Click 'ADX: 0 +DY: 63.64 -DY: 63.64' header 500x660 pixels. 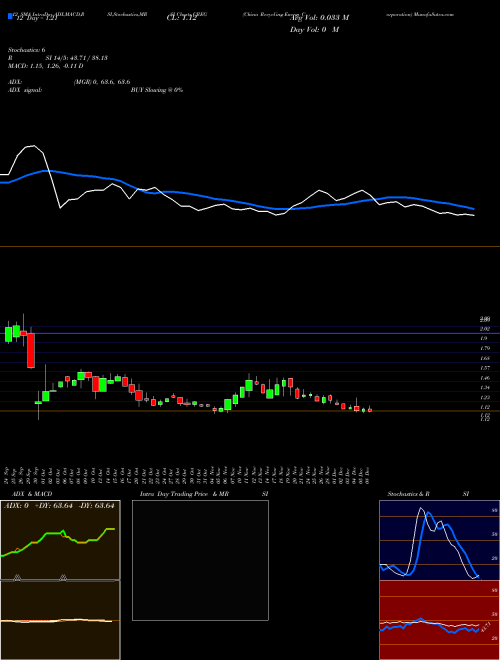click(x=59, y=506)
